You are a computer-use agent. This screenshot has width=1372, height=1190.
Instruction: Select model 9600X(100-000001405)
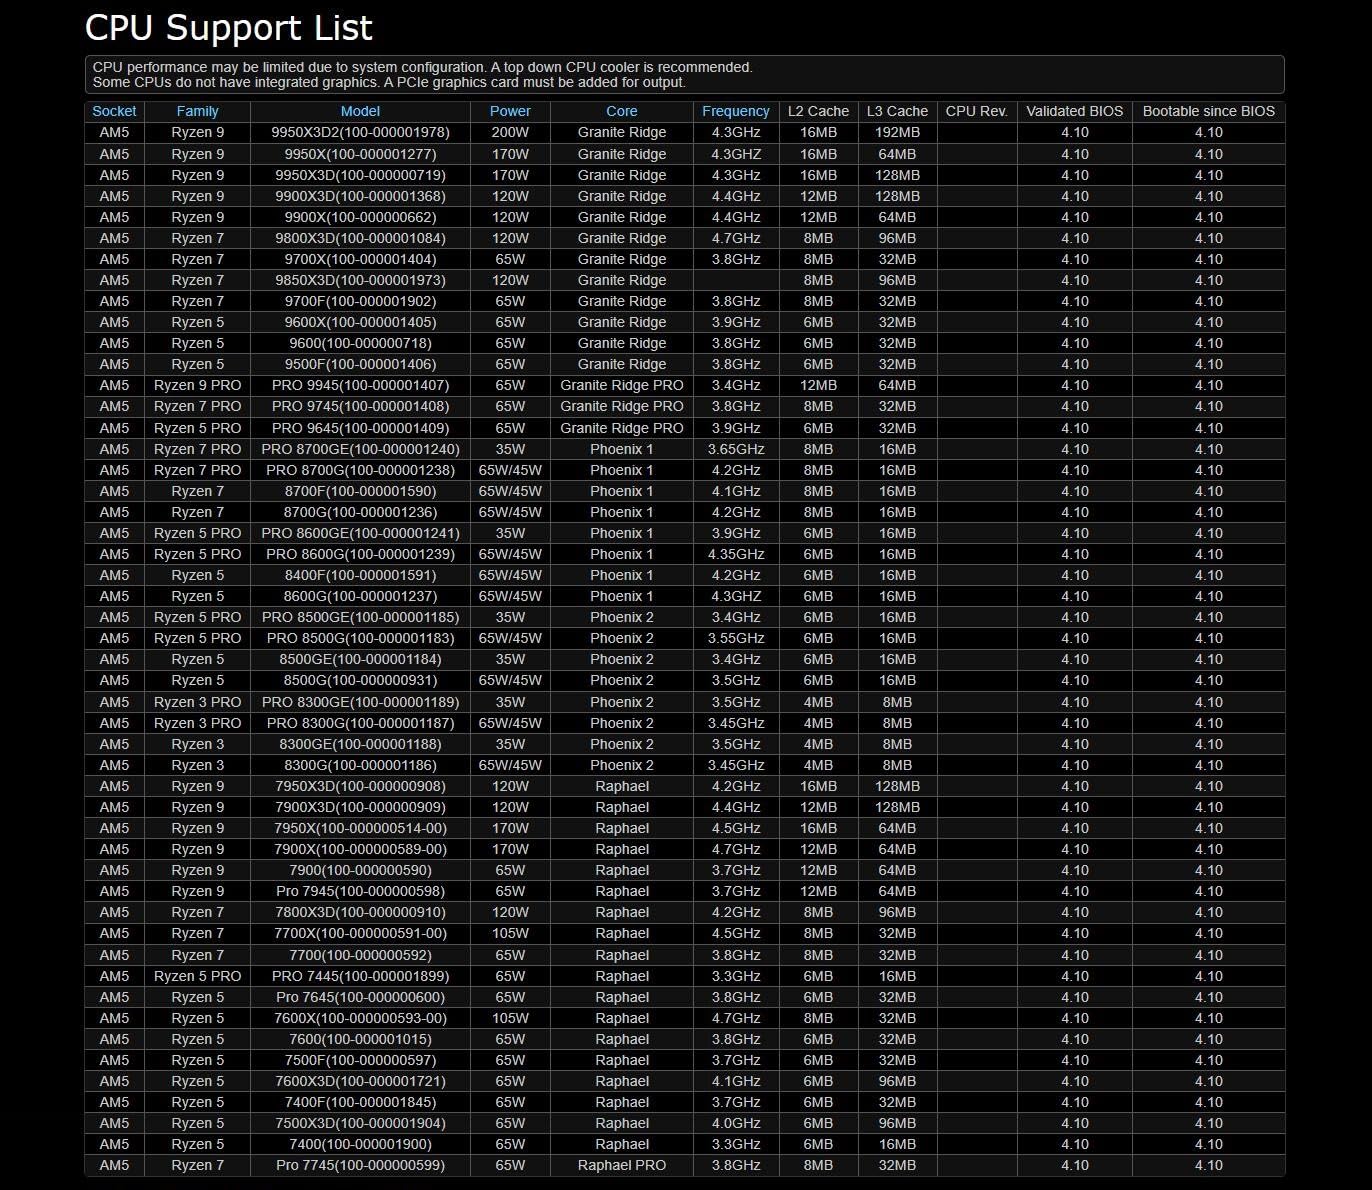click(x=360, y=322)
